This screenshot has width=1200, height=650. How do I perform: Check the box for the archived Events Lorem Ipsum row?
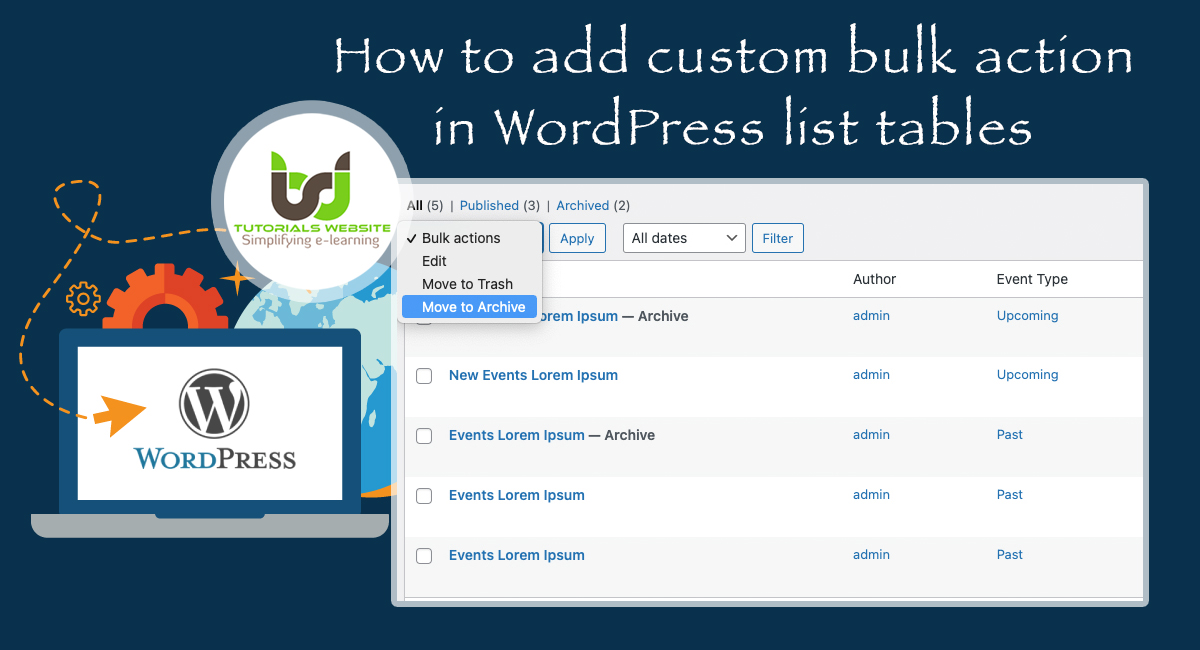(424, 435)
